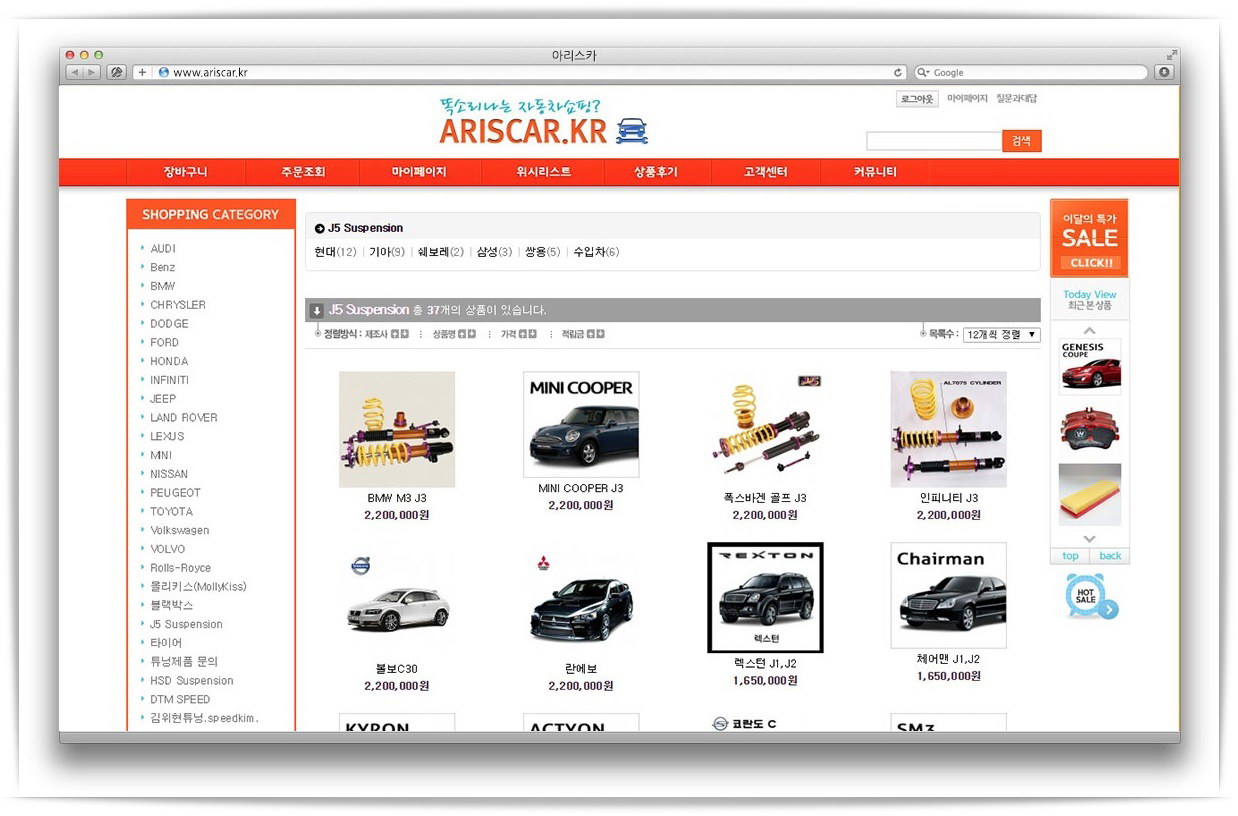Click the site search text field
Image resolution: width=1238 pixels, height=816 pixels.
coord(934,141)
